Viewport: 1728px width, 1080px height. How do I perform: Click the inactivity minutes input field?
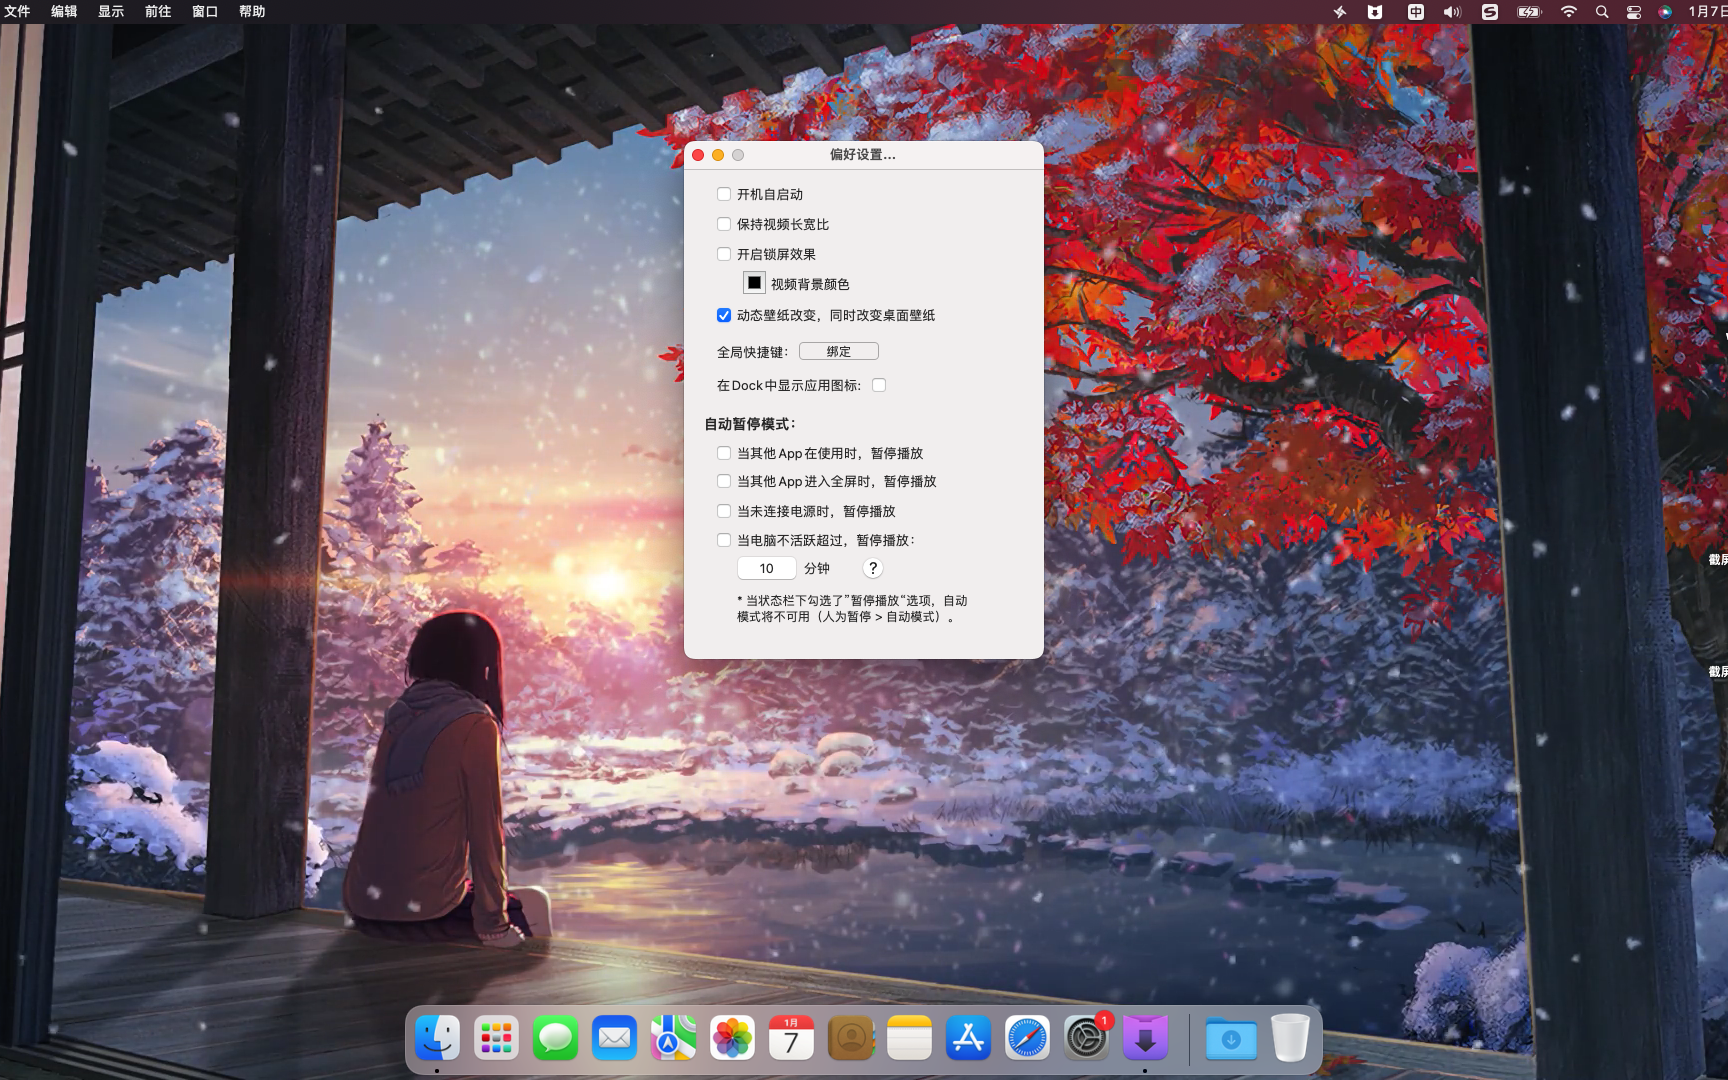tap(766, 568)
